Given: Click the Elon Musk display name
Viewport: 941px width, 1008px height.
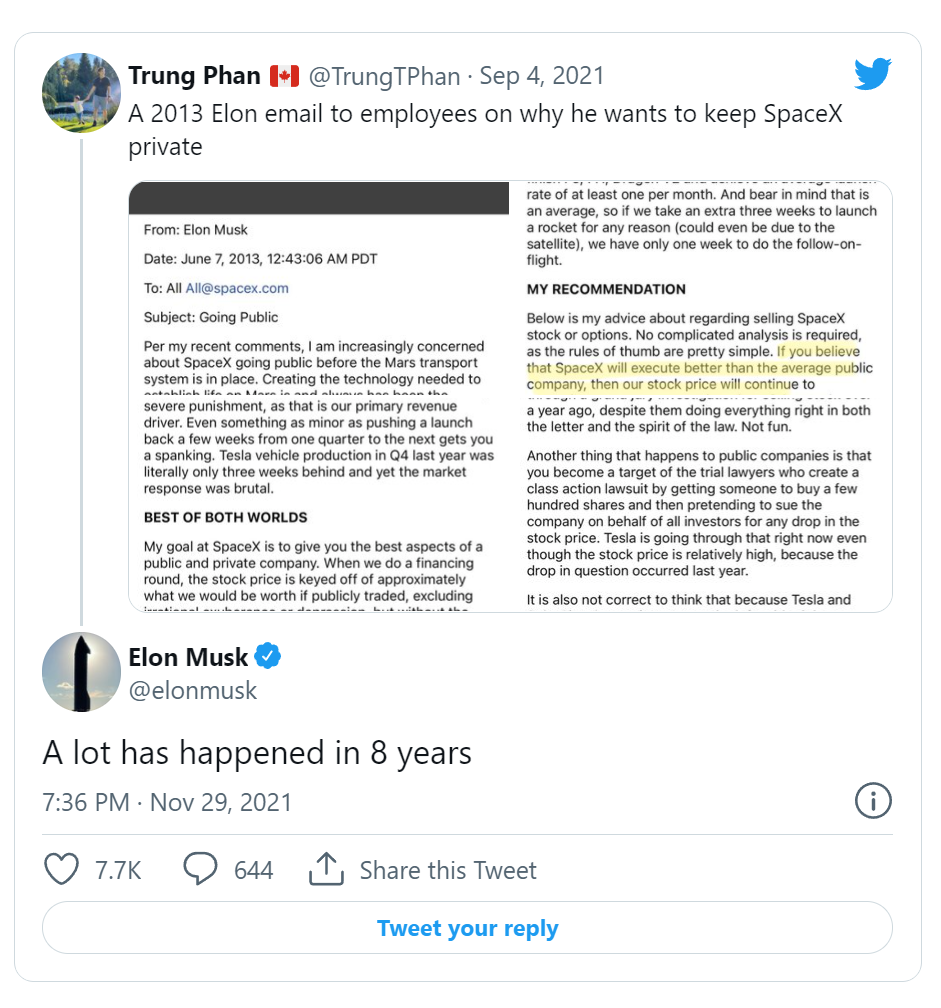Looking at the screenshot, I should point(188,657).
